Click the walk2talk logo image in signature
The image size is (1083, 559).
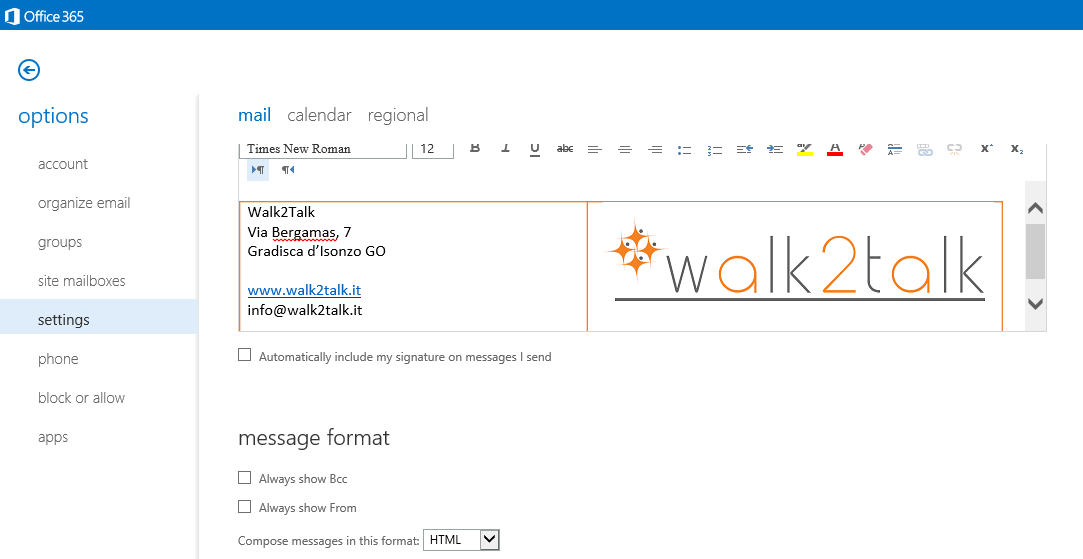click(795, 261)
